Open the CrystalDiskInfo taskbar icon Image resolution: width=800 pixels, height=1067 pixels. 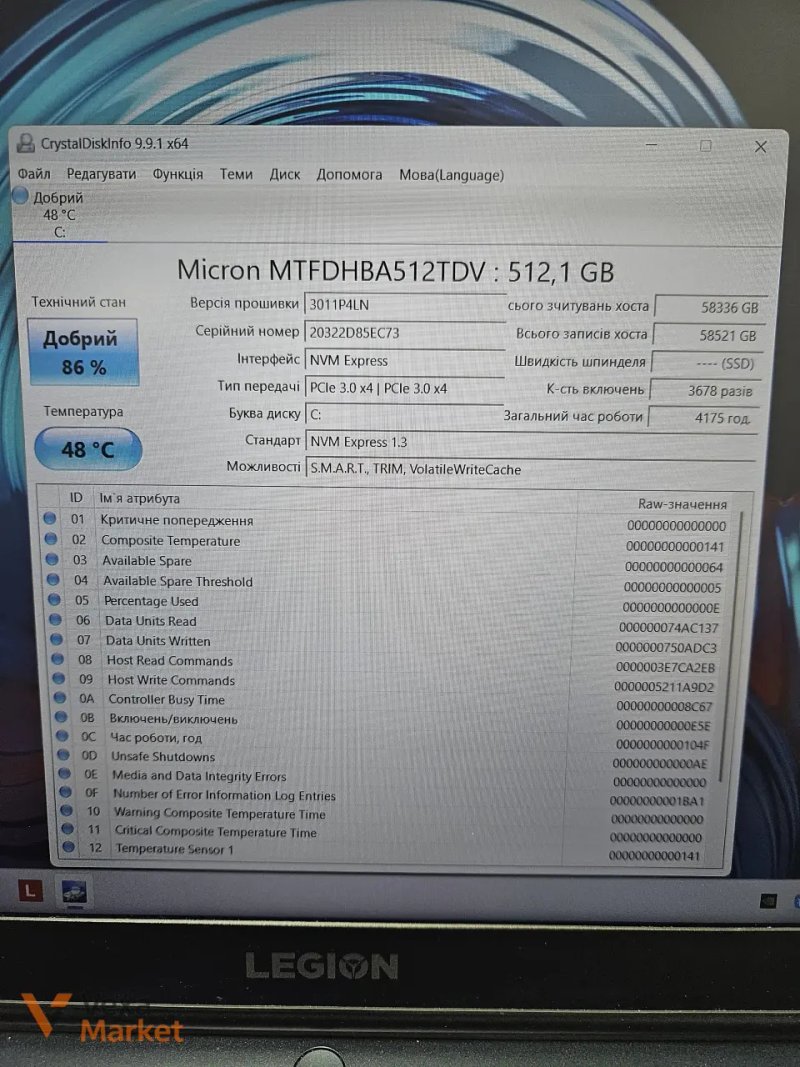click(74, 891)
